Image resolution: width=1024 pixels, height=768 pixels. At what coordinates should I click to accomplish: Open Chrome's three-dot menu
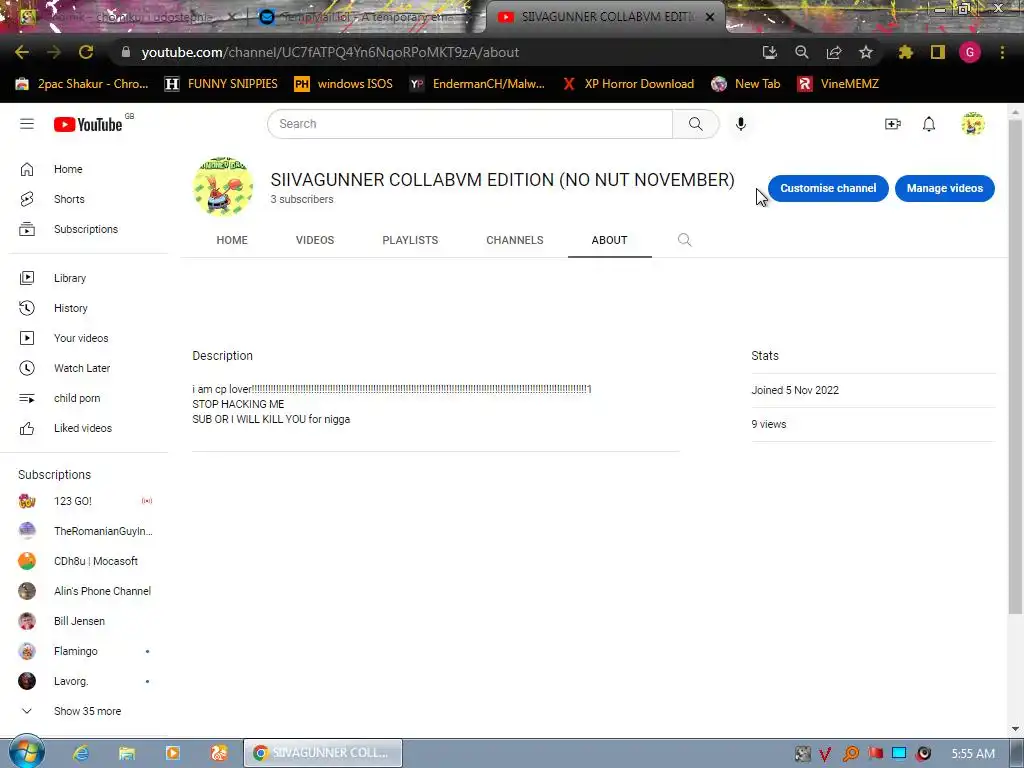pyautogui.click(x=1002, y=52)
